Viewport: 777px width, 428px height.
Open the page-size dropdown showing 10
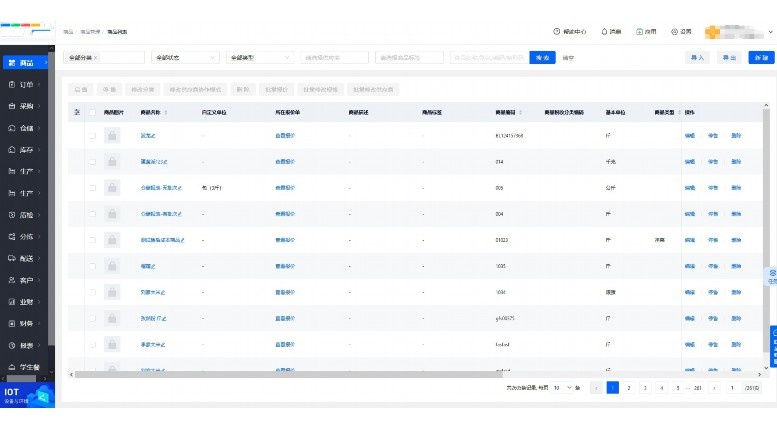(x=562, y=388)
